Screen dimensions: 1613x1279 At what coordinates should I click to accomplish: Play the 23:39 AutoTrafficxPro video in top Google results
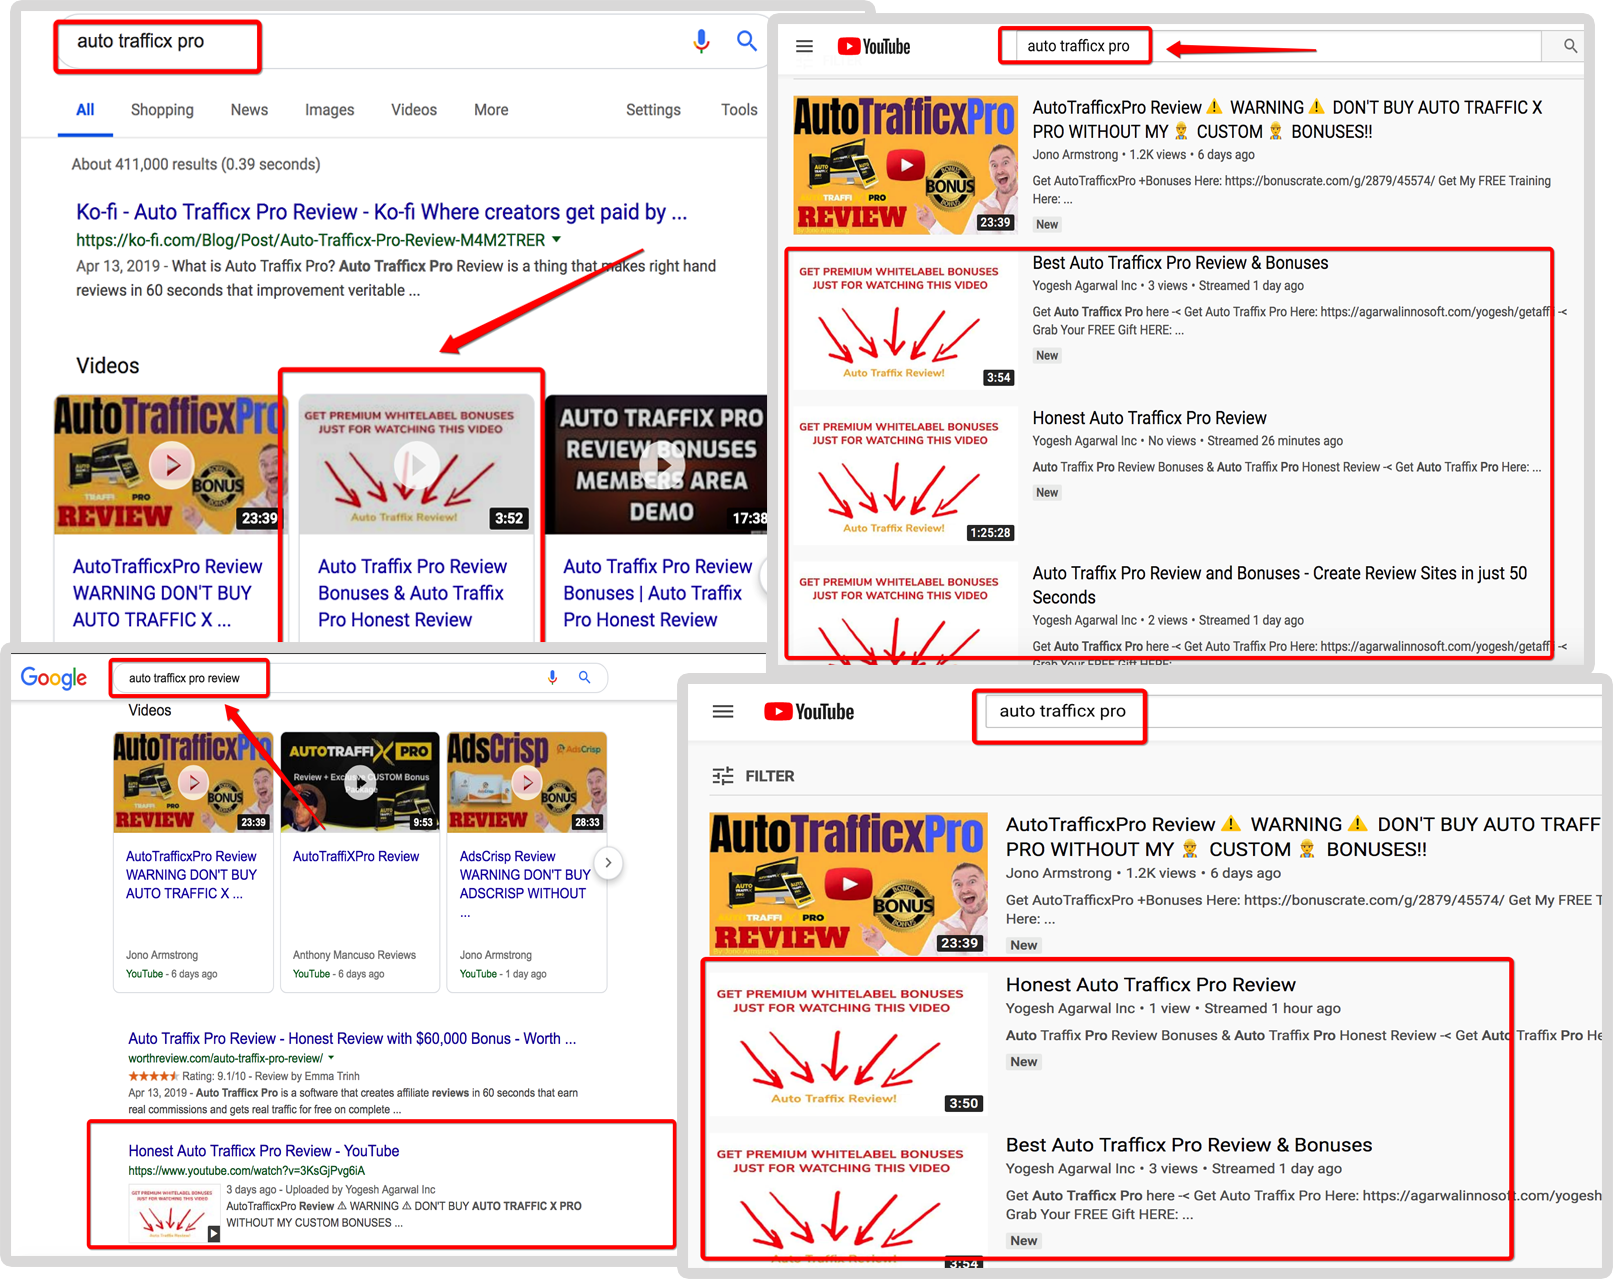click(171, 465)
